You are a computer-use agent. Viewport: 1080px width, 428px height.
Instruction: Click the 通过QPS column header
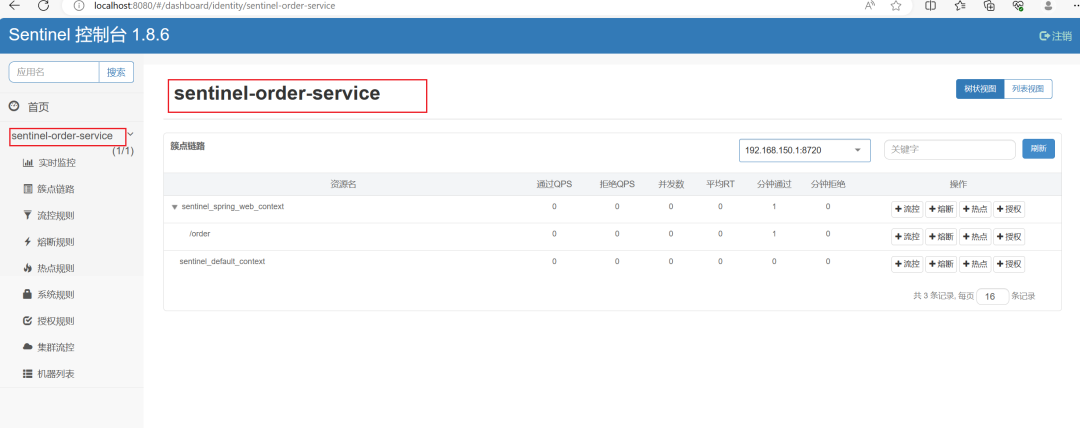554,184
